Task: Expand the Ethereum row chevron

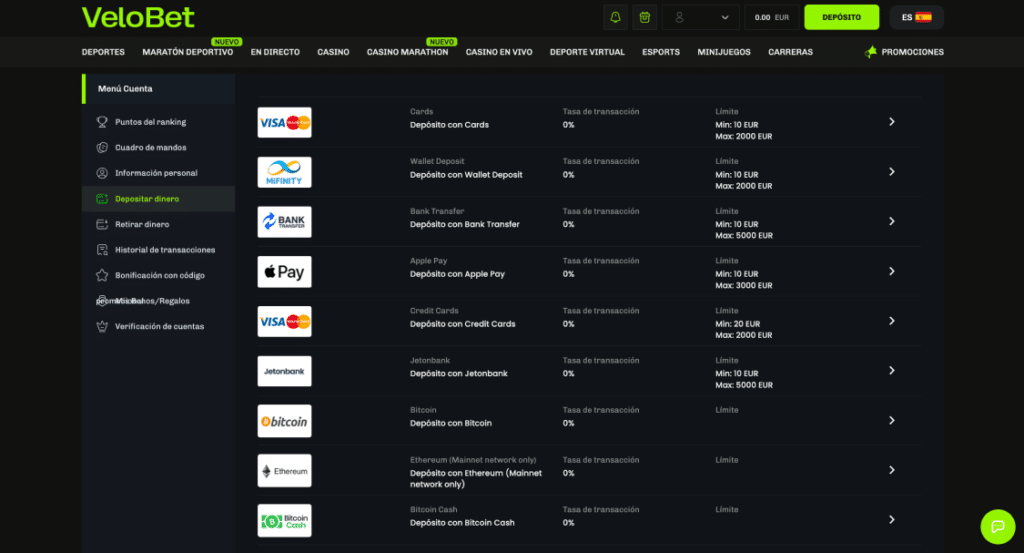Action: point(891,470)
